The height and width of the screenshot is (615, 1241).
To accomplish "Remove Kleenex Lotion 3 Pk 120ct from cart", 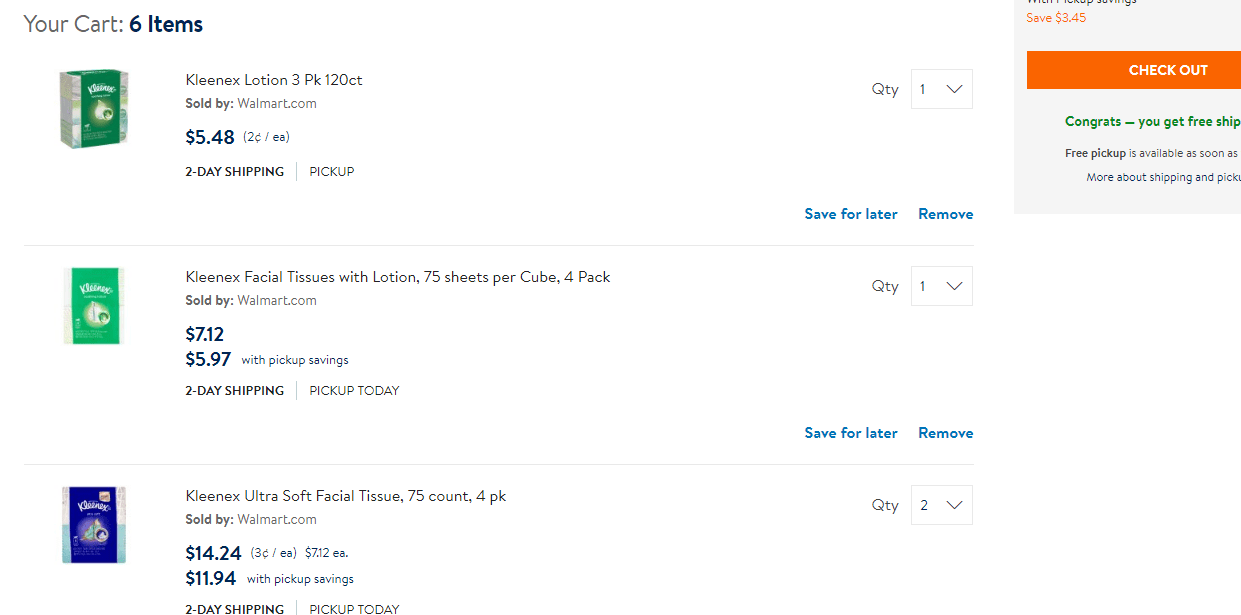I will pyautogui.click(x=945, y=214).
